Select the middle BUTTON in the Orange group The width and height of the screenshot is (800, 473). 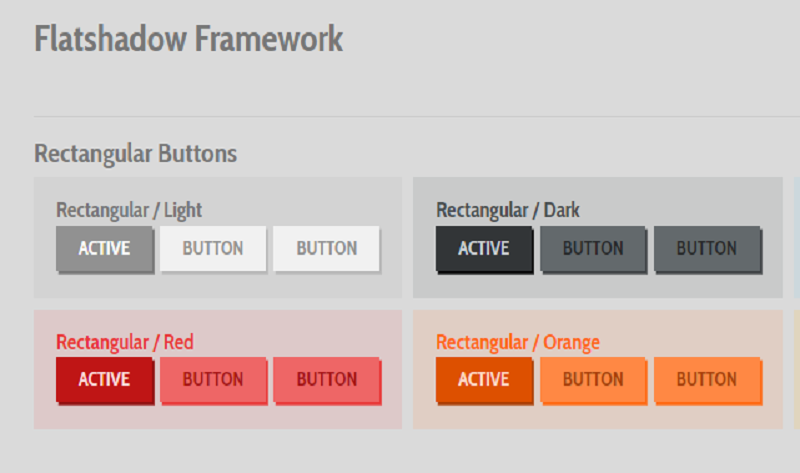click(x=593, y=379)
